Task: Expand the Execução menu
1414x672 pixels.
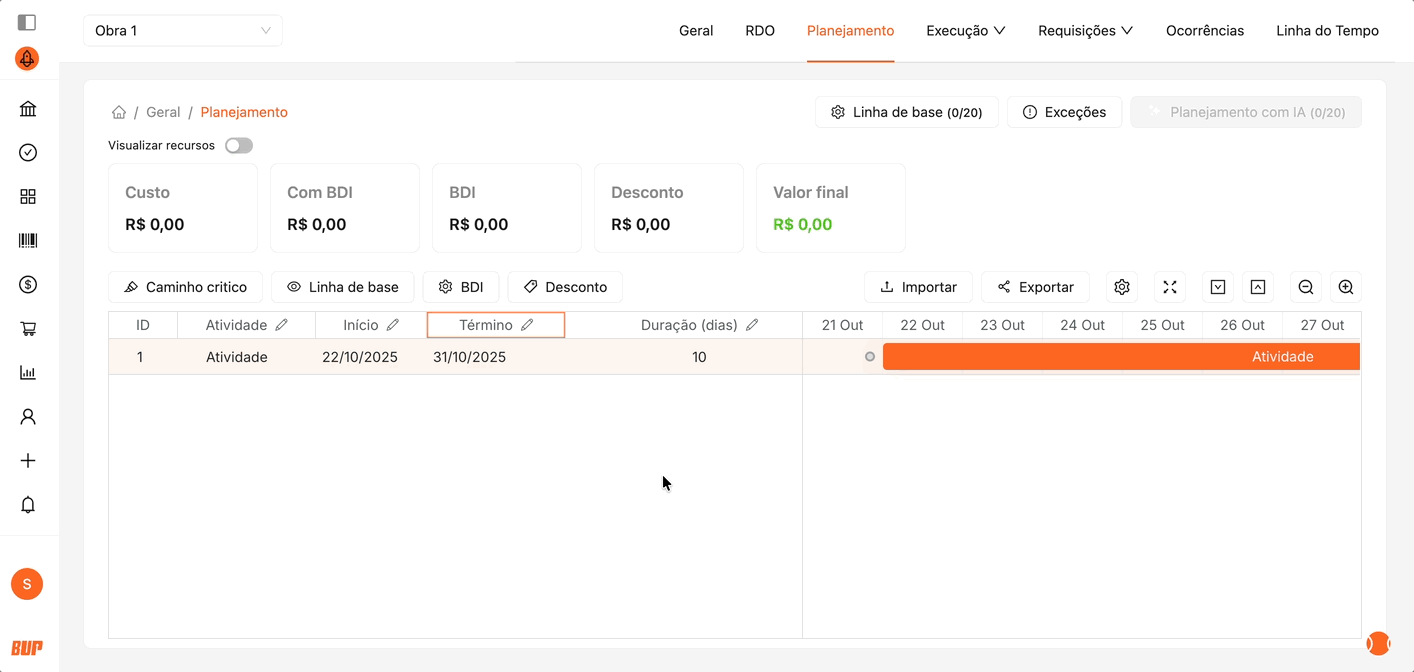Action: (x=965, y=31)
